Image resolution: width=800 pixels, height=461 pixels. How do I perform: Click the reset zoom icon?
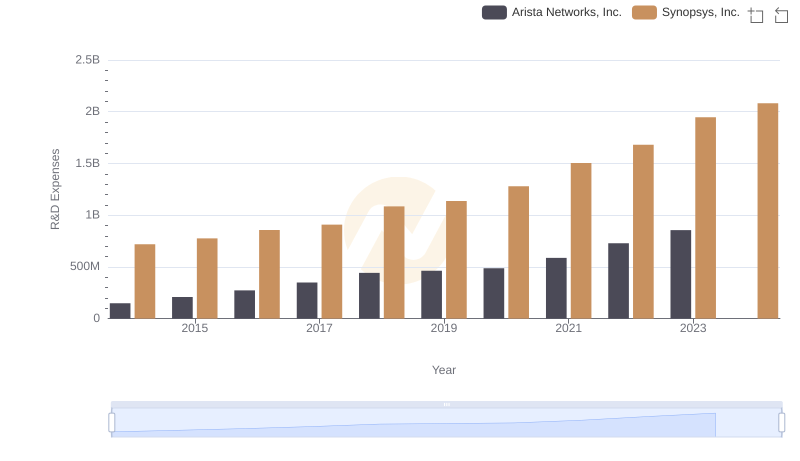781,15
